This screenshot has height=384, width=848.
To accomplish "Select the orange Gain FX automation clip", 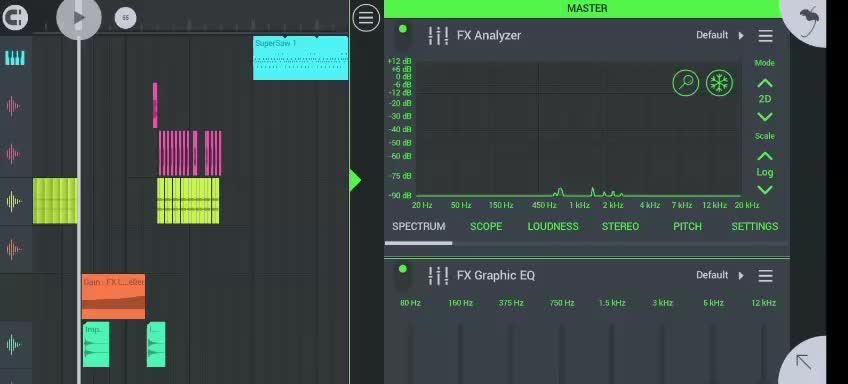I will tap(114, 296).
